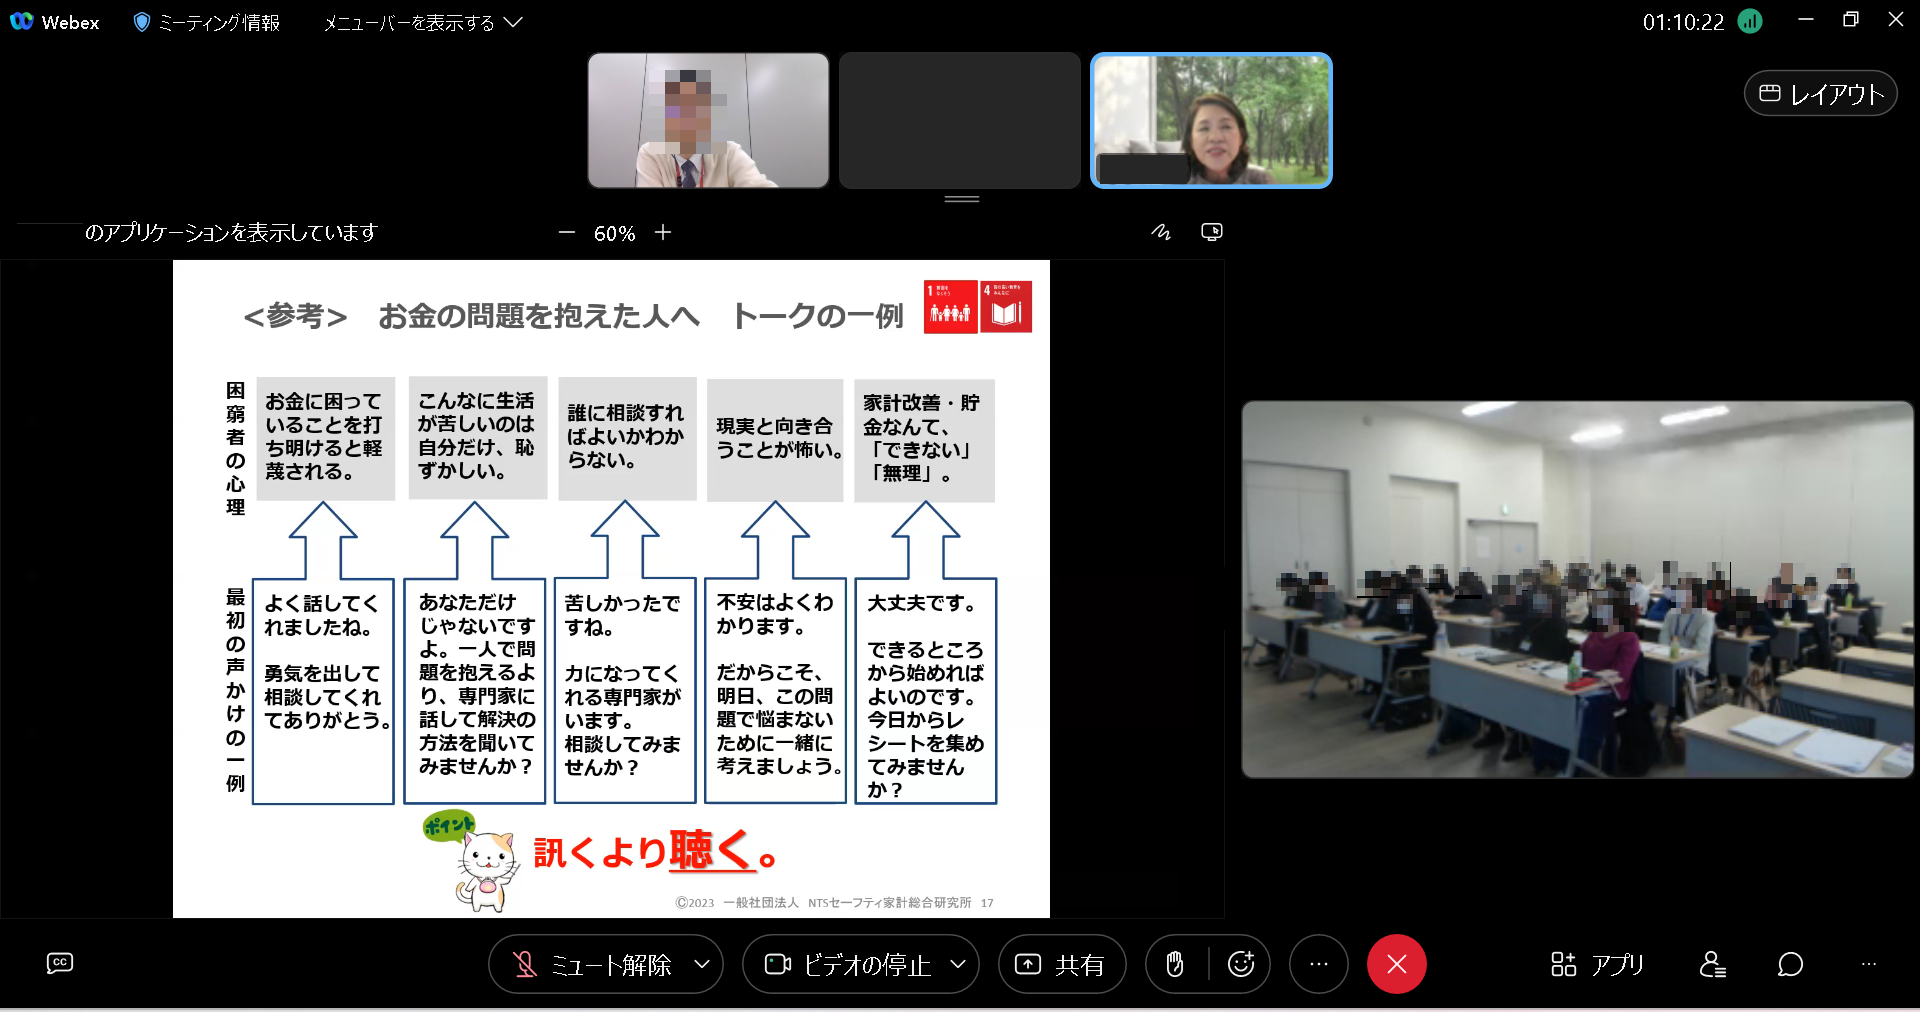The image size is (1920, 1012).
Task: Click the slide's SDG goal 4 icon
Action: 1006,307
